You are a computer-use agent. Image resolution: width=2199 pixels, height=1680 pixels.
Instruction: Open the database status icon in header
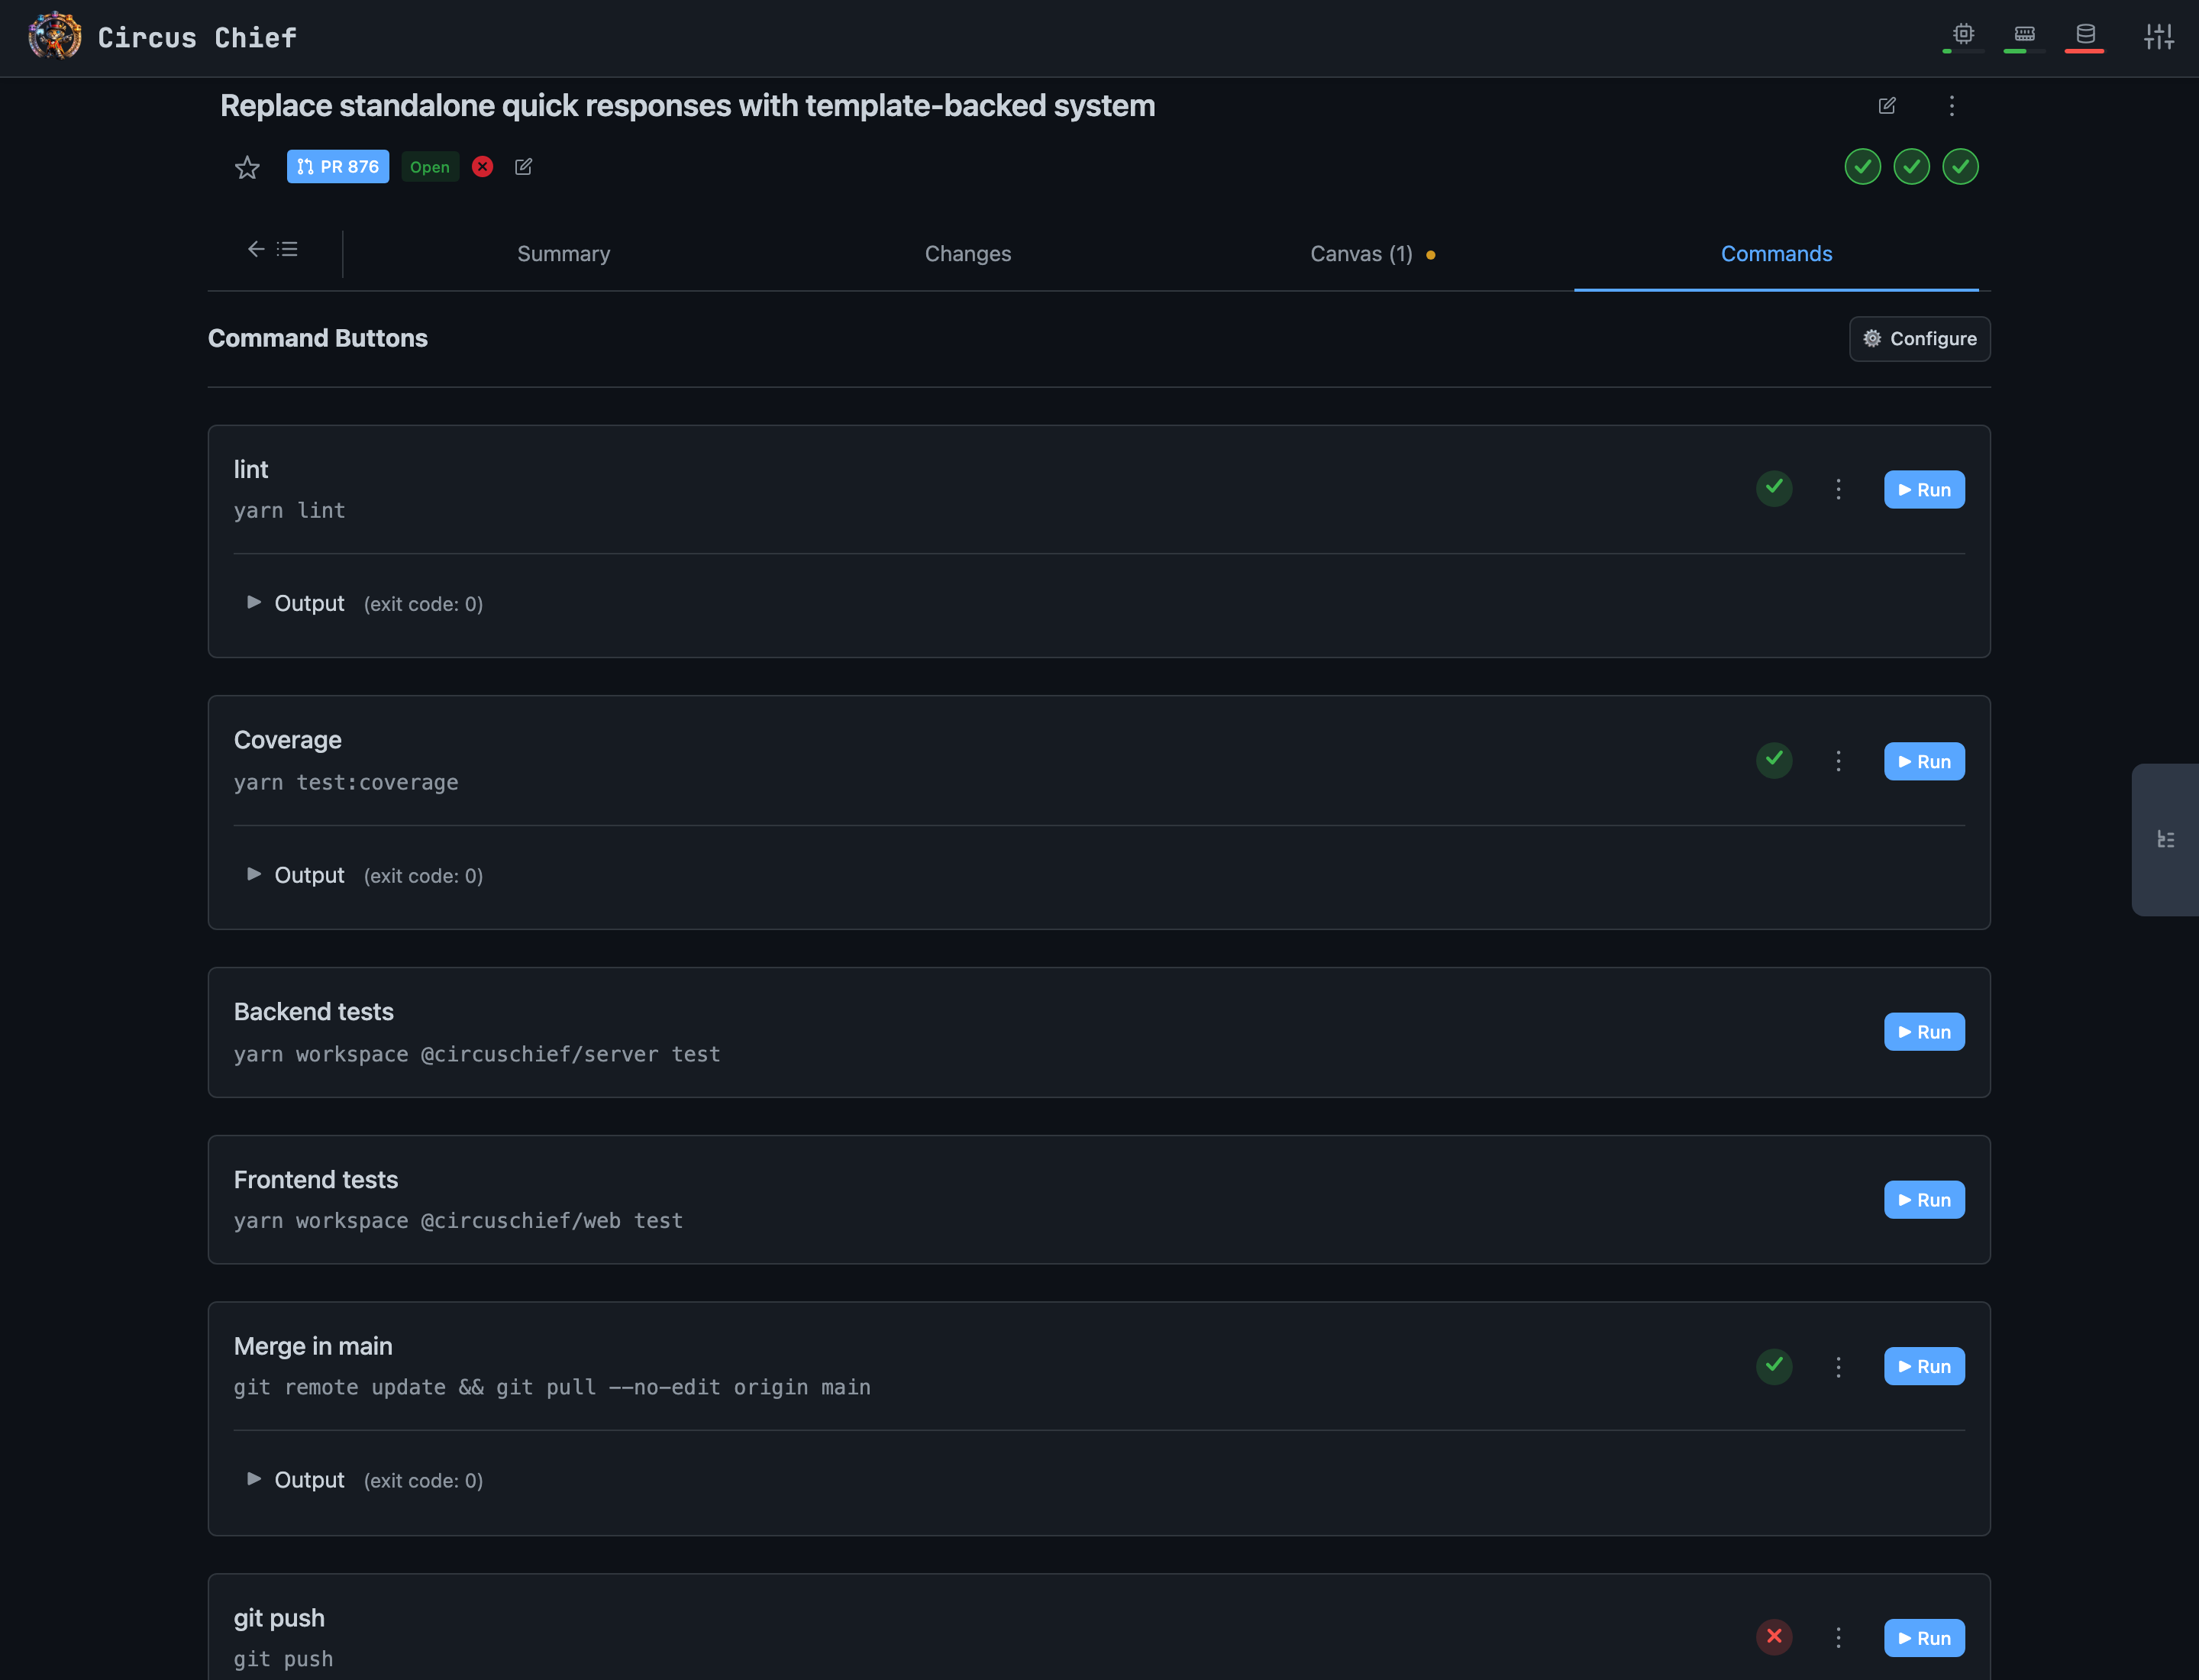pos(2085,36)
